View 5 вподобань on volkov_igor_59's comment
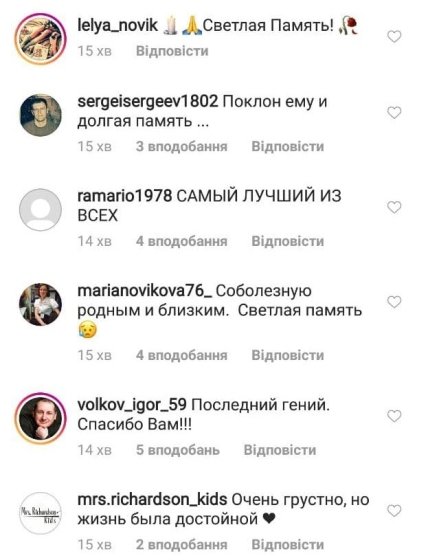This screenshot has height=560, width=428. point(178,450)
